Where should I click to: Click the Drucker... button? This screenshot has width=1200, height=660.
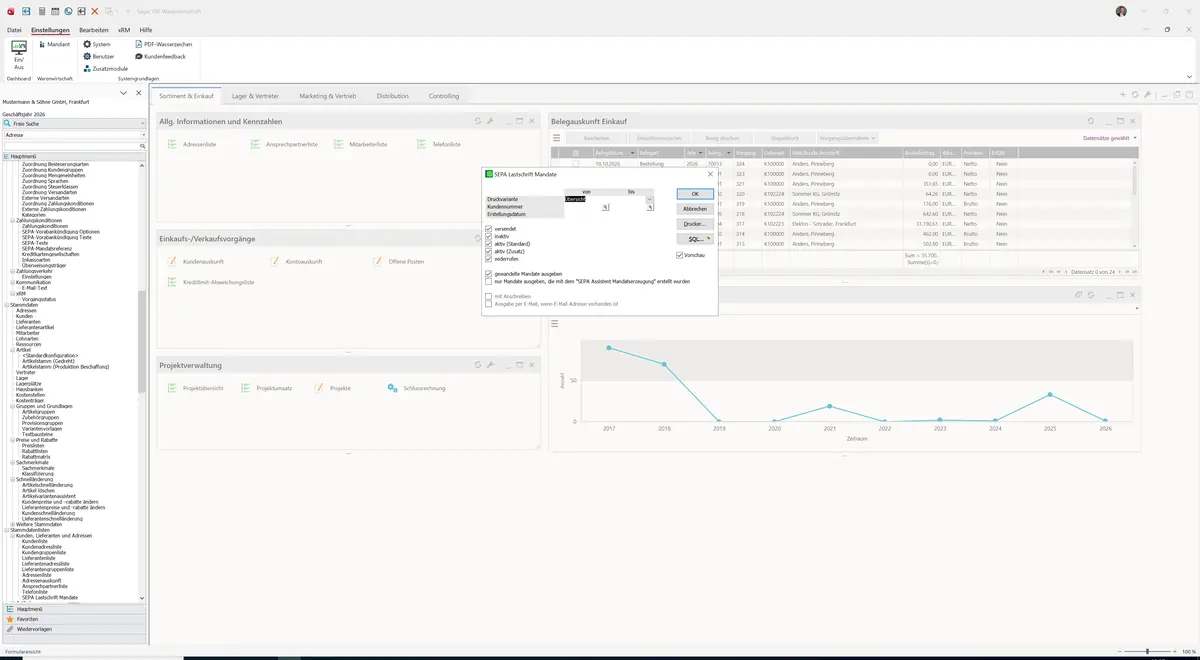[x=694, y=224]
